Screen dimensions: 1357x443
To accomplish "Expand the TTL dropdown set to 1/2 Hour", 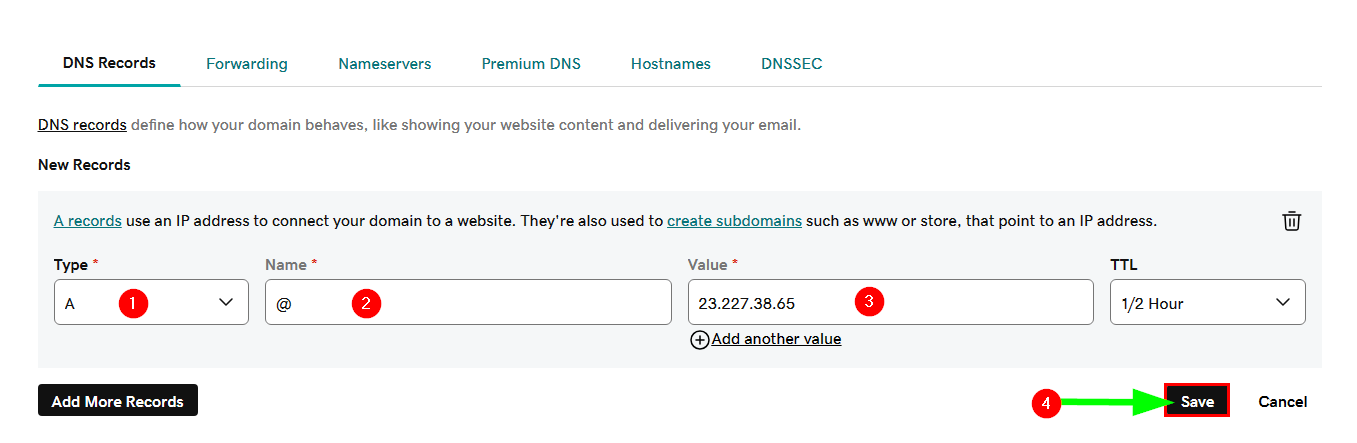I will tap(1207, 303).
